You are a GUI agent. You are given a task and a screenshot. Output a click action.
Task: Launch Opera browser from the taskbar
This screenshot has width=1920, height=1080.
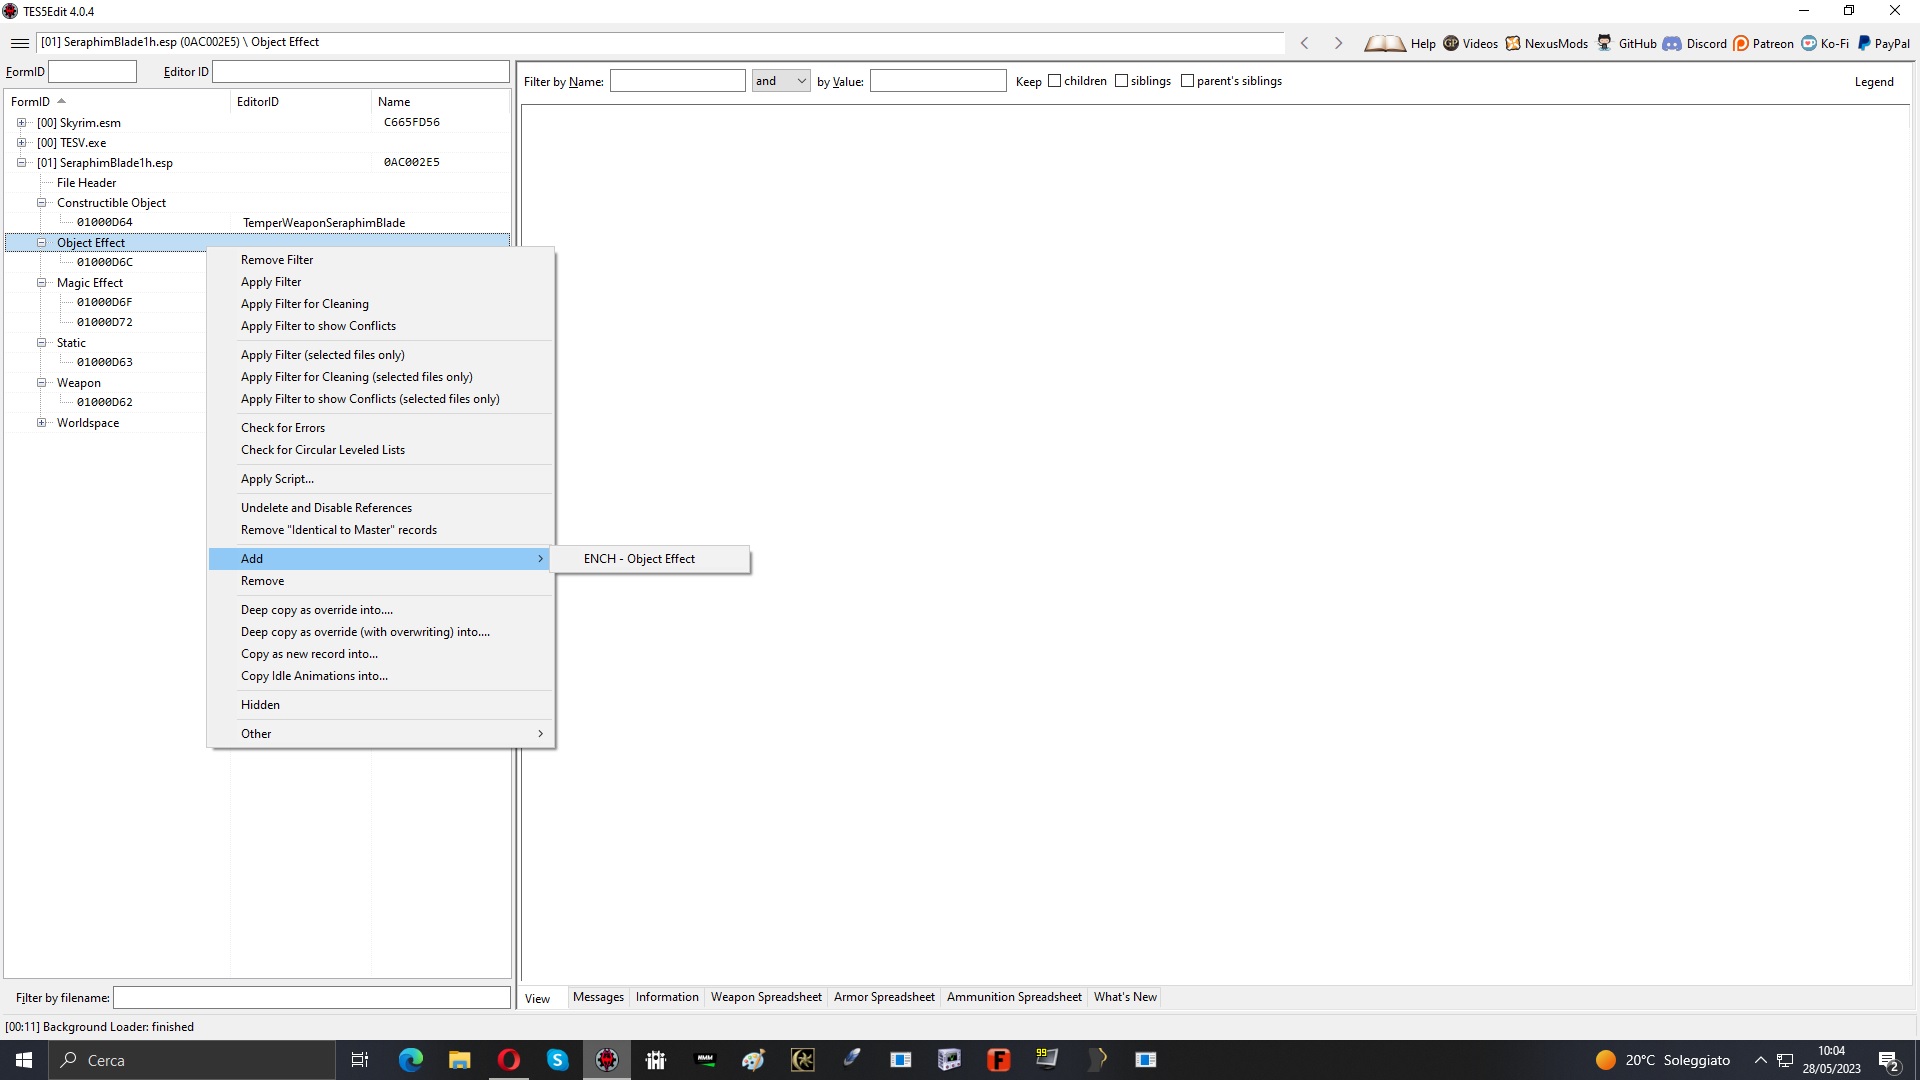(x=508, y=1060)
